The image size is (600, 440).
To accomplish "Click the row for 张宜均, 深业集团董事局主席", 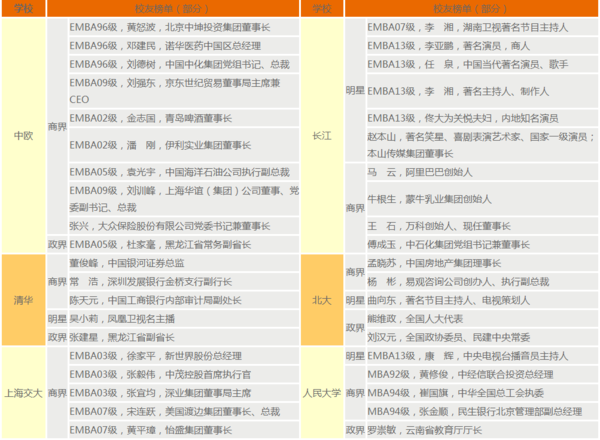I will tap(184, 393).
